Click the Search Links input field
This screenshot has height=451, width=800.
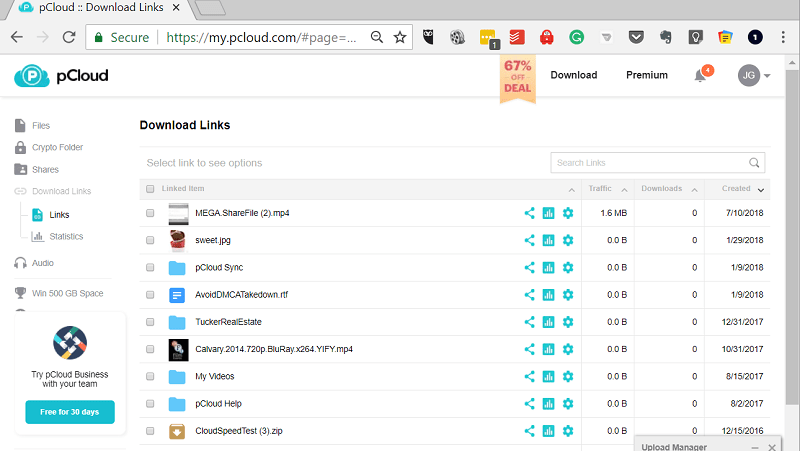tap(648, 163)
